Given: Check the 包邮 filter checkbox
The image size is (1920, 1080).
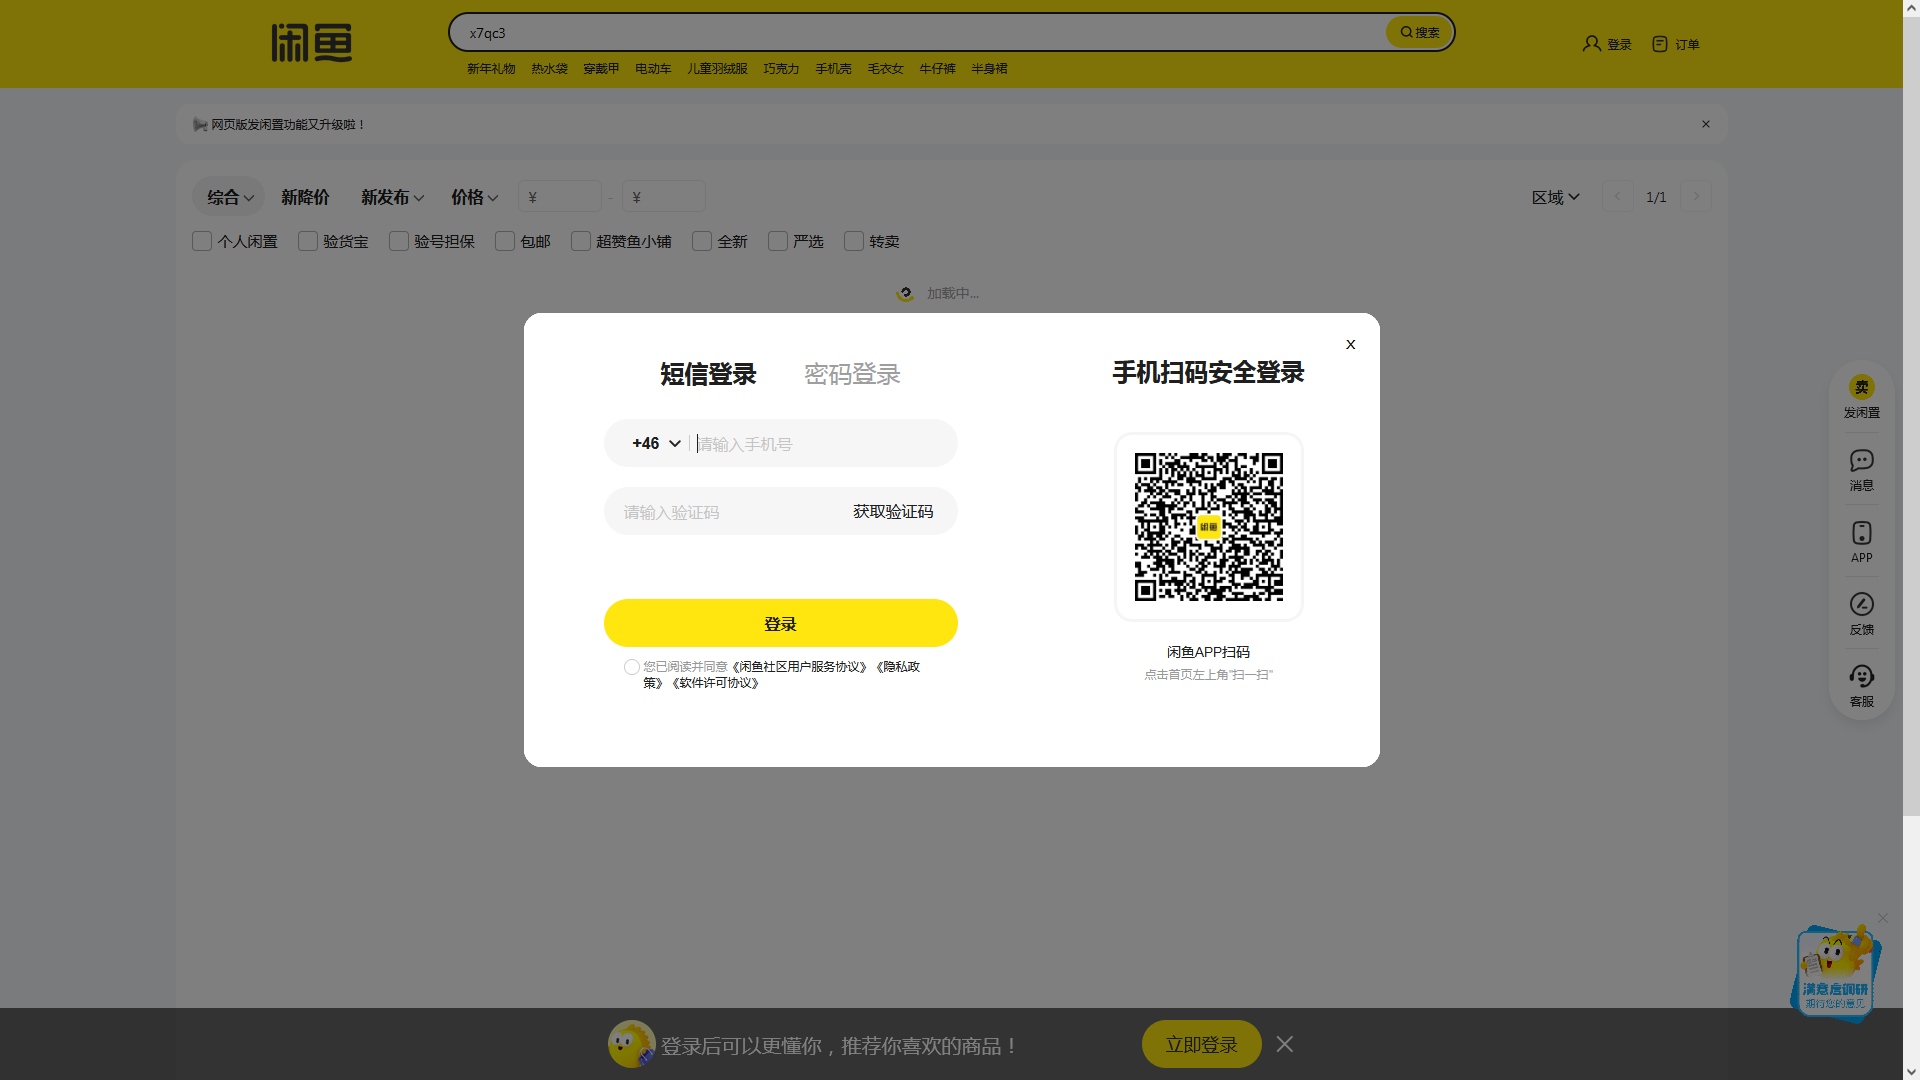Looking at the screenshot, I should coord(505,242).
